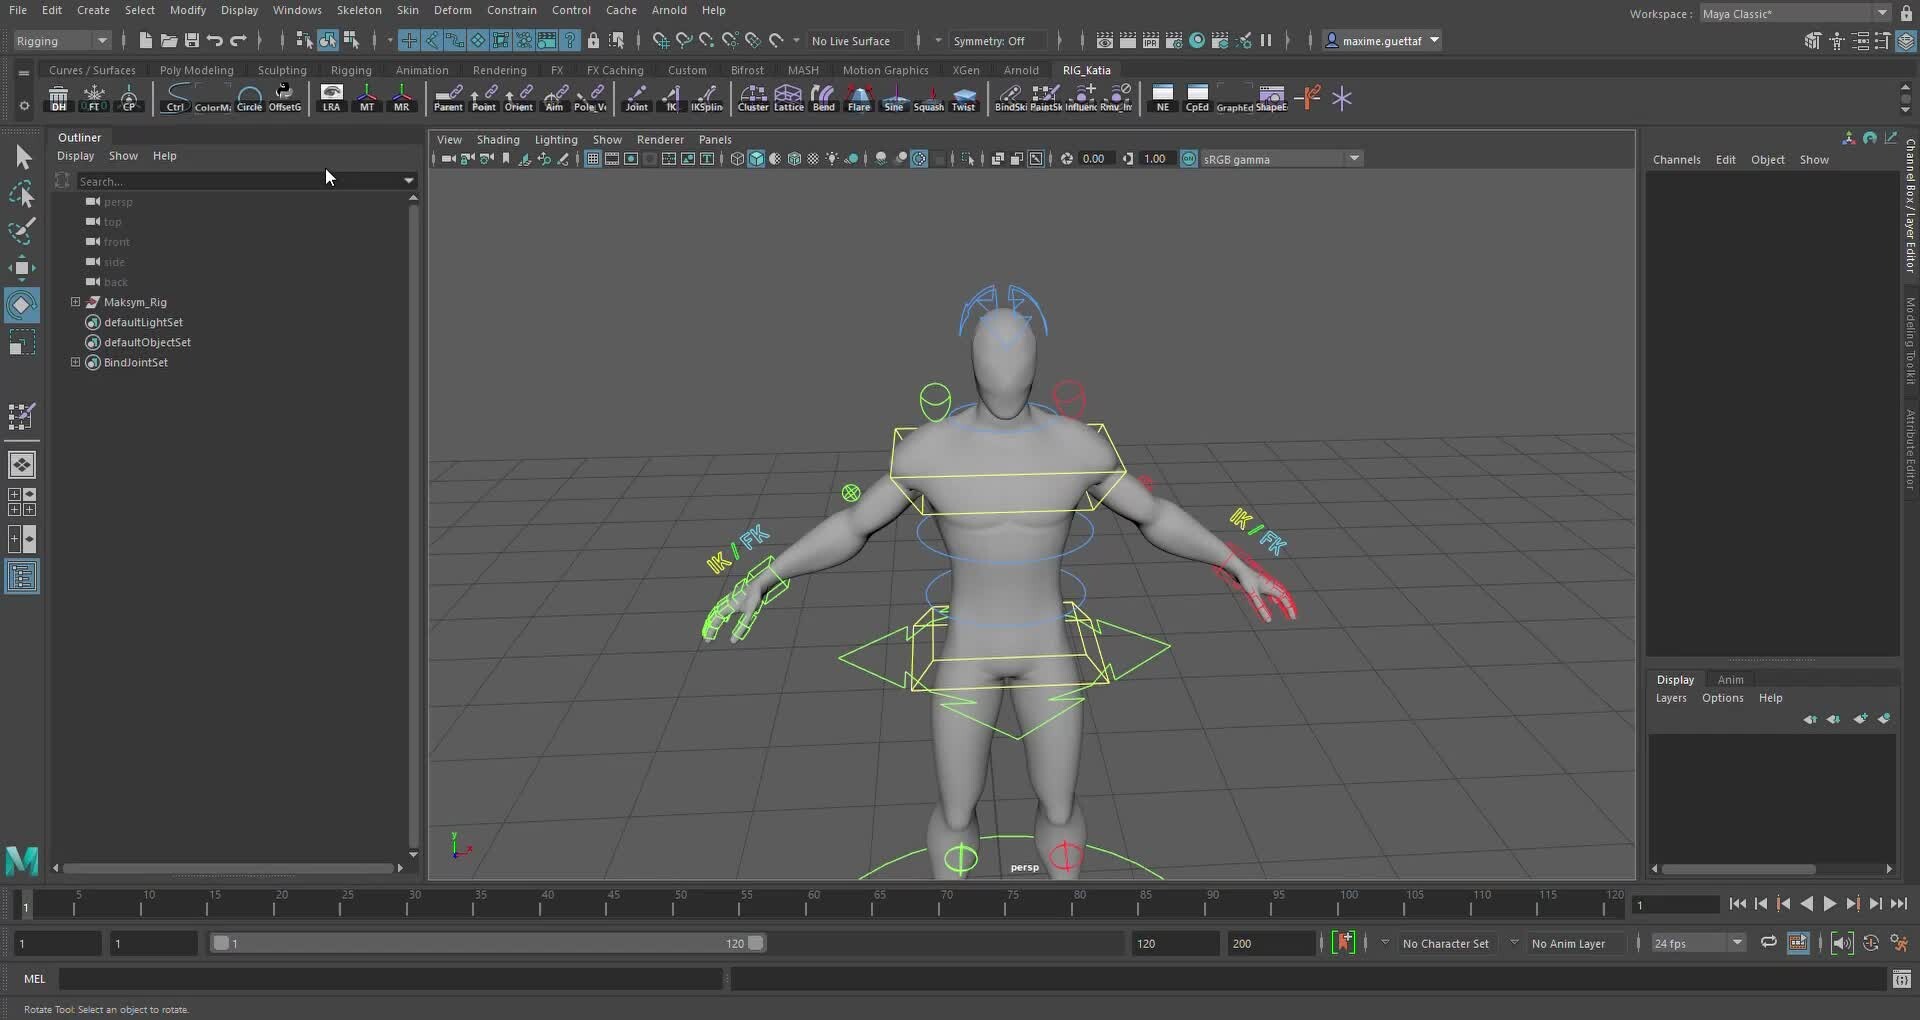Create a Cluster deformer from the shelf
Screen dimensions: 1920x1020
pos(752,97)
